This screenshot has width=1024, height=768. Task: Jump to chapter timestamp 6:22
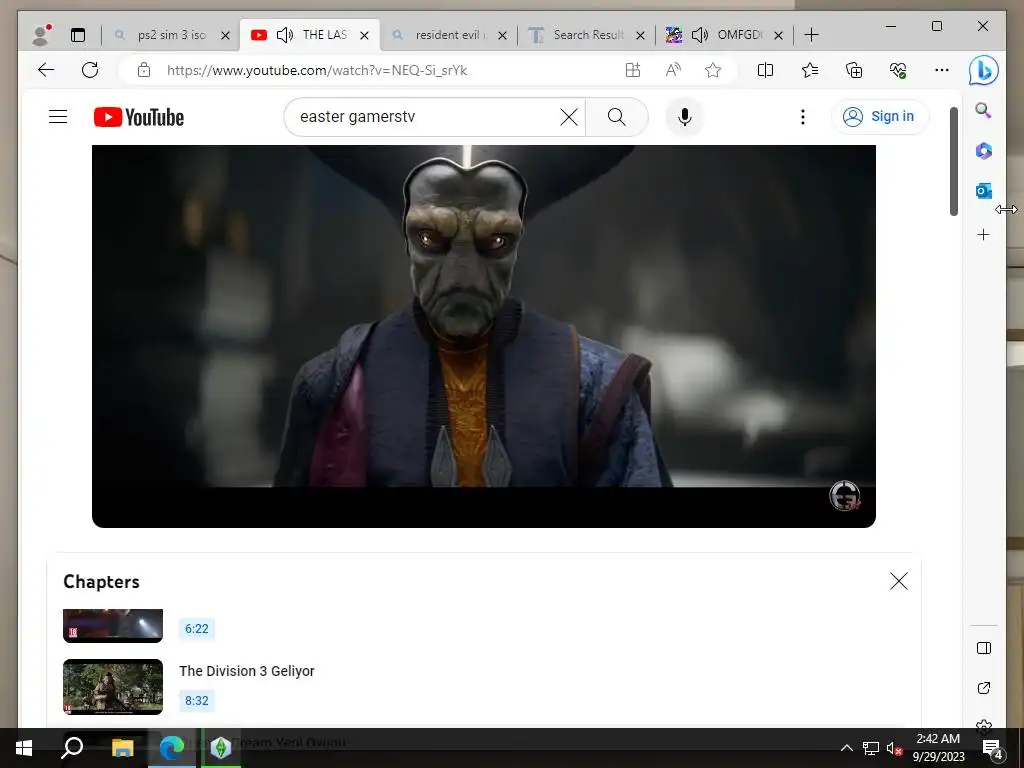(197, 629)
